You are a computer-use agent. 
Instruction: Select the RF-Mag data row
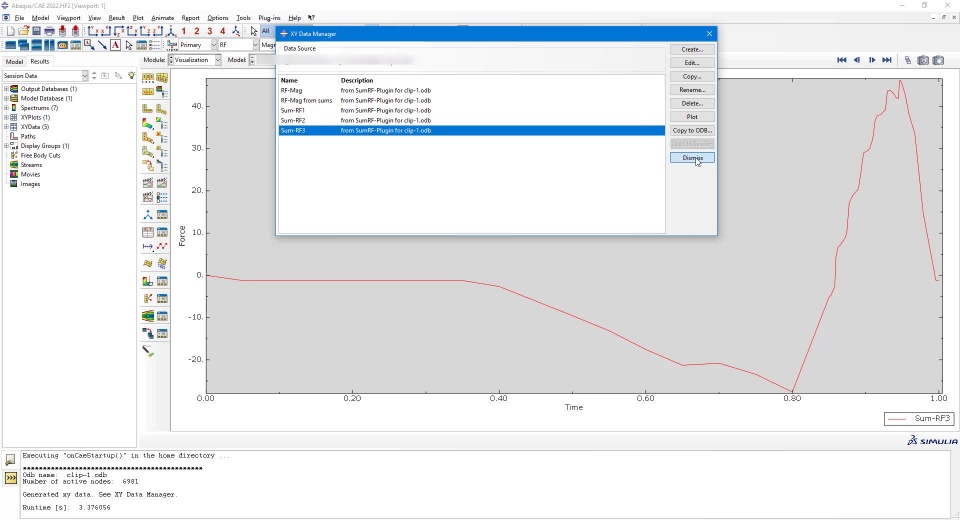471,90
